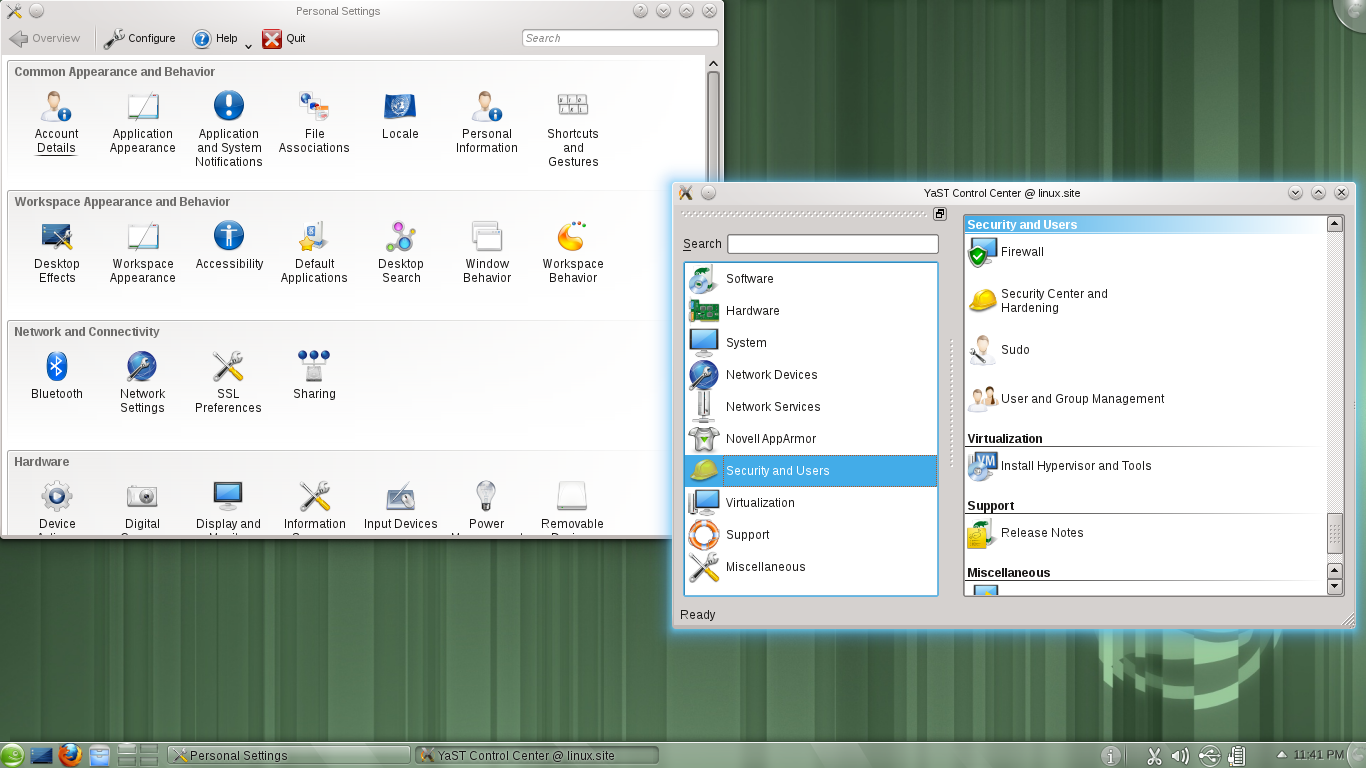Open Workspace Behavior settings

tap(573, 252)
